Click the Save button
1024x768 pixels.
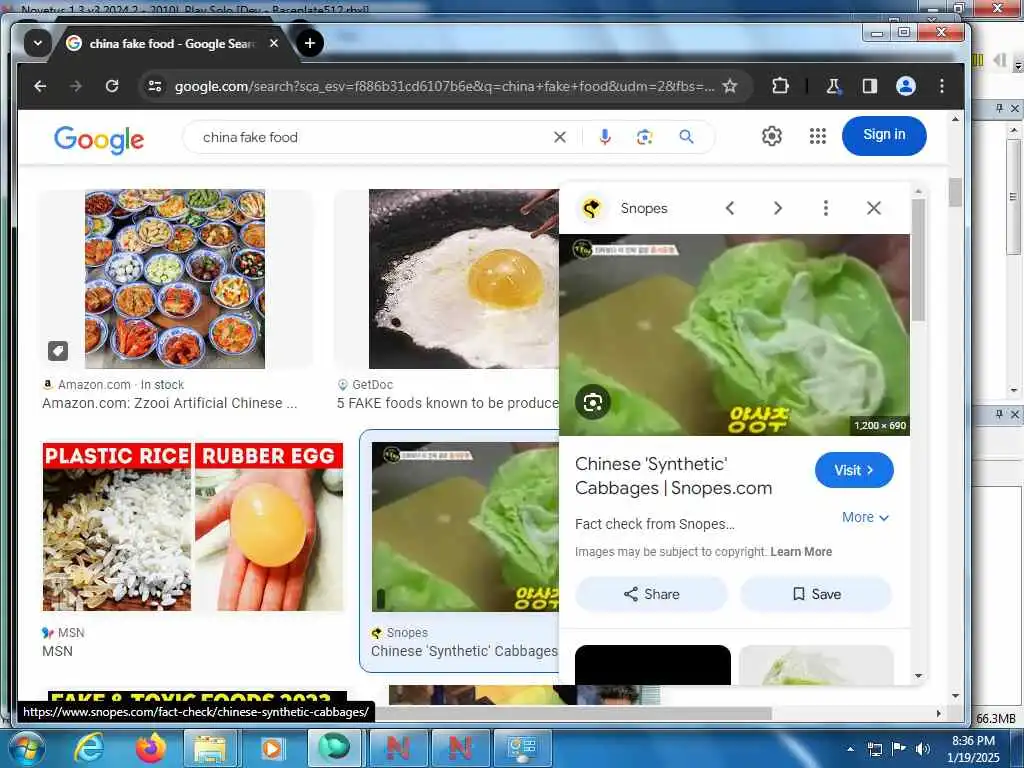pos(816,594)
